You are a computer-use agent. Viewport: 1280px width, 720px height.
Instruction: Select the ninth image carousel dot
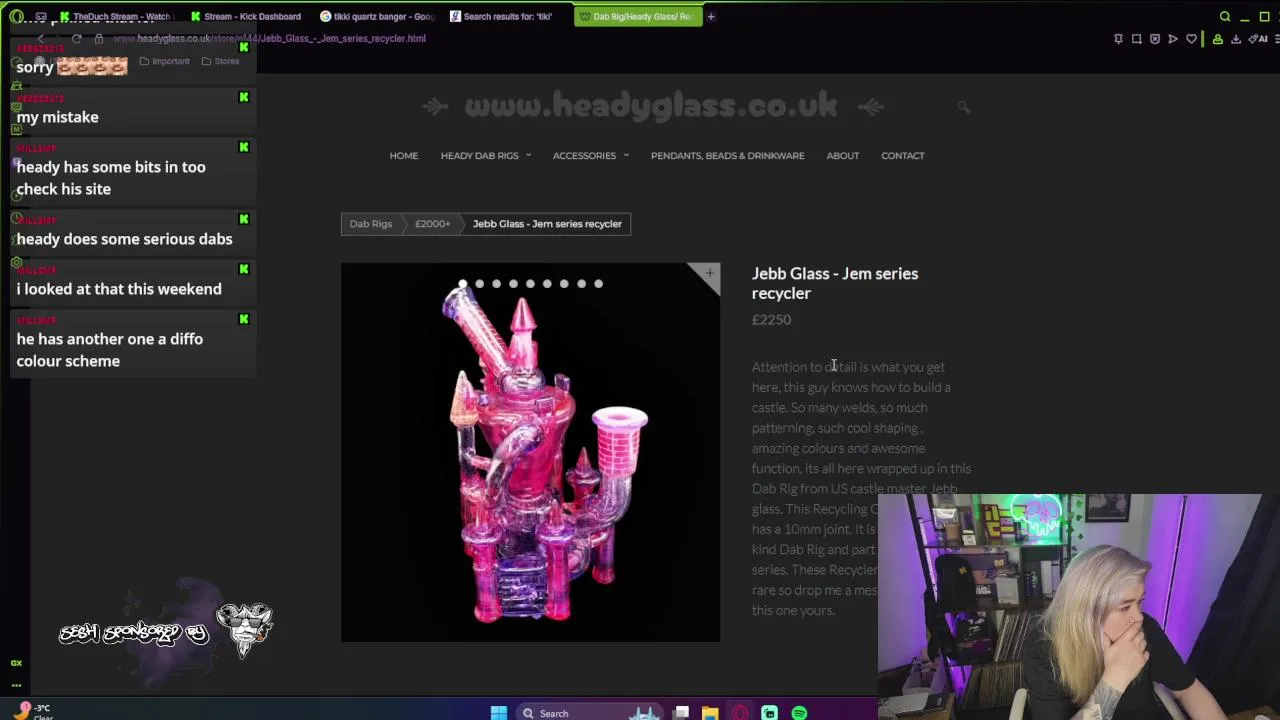pos(598,284)
